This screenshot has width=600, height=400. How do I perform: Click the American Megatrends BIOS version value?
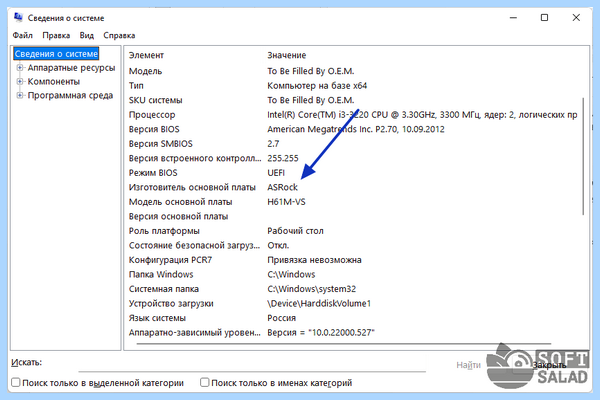point(356,129)
